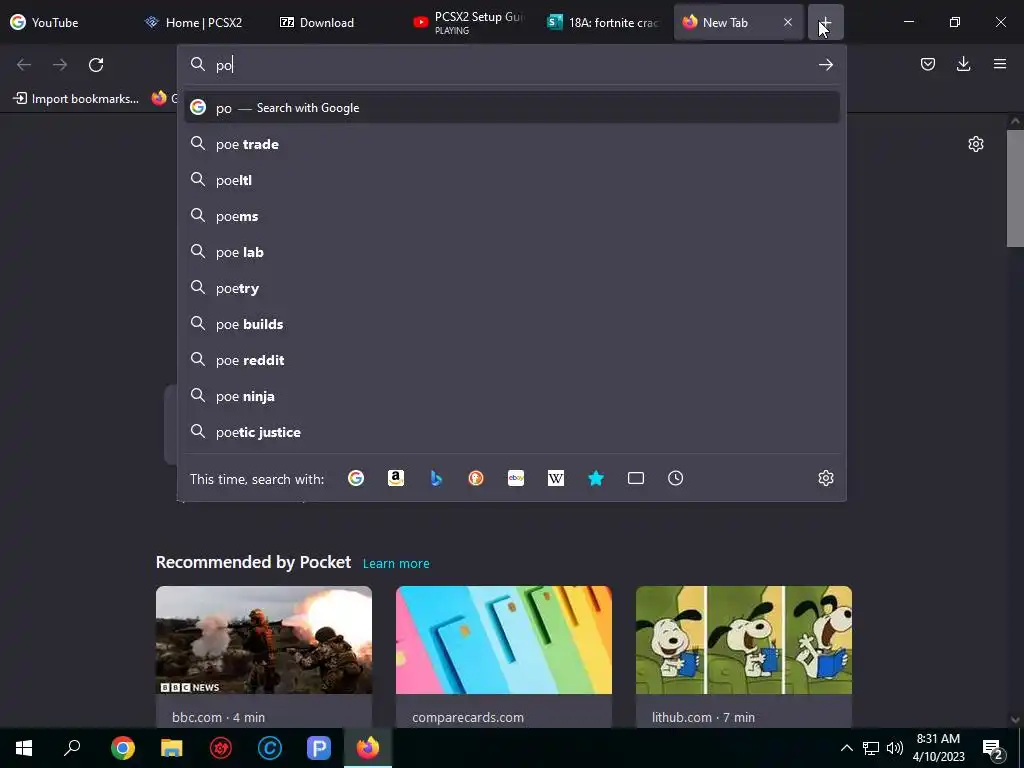Choose the 'poe trade' suggestion
This screenshot has width=1024, height=768.
[512, 144]
